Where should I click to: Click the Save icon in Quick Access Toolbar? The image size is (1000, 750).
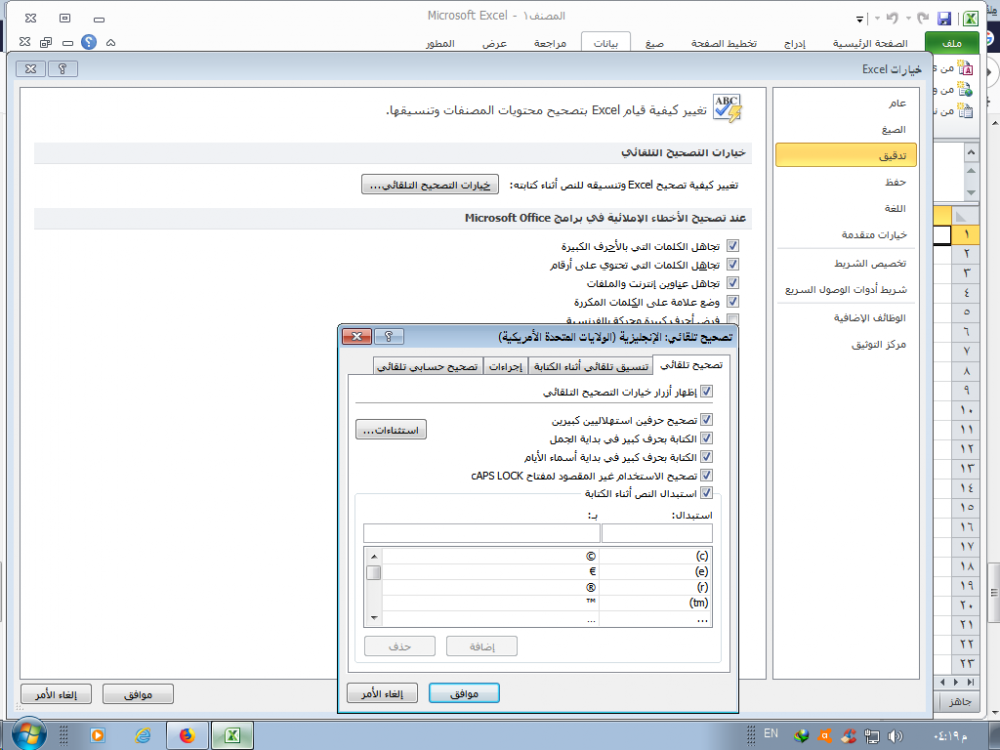click(x=945, y=18)
